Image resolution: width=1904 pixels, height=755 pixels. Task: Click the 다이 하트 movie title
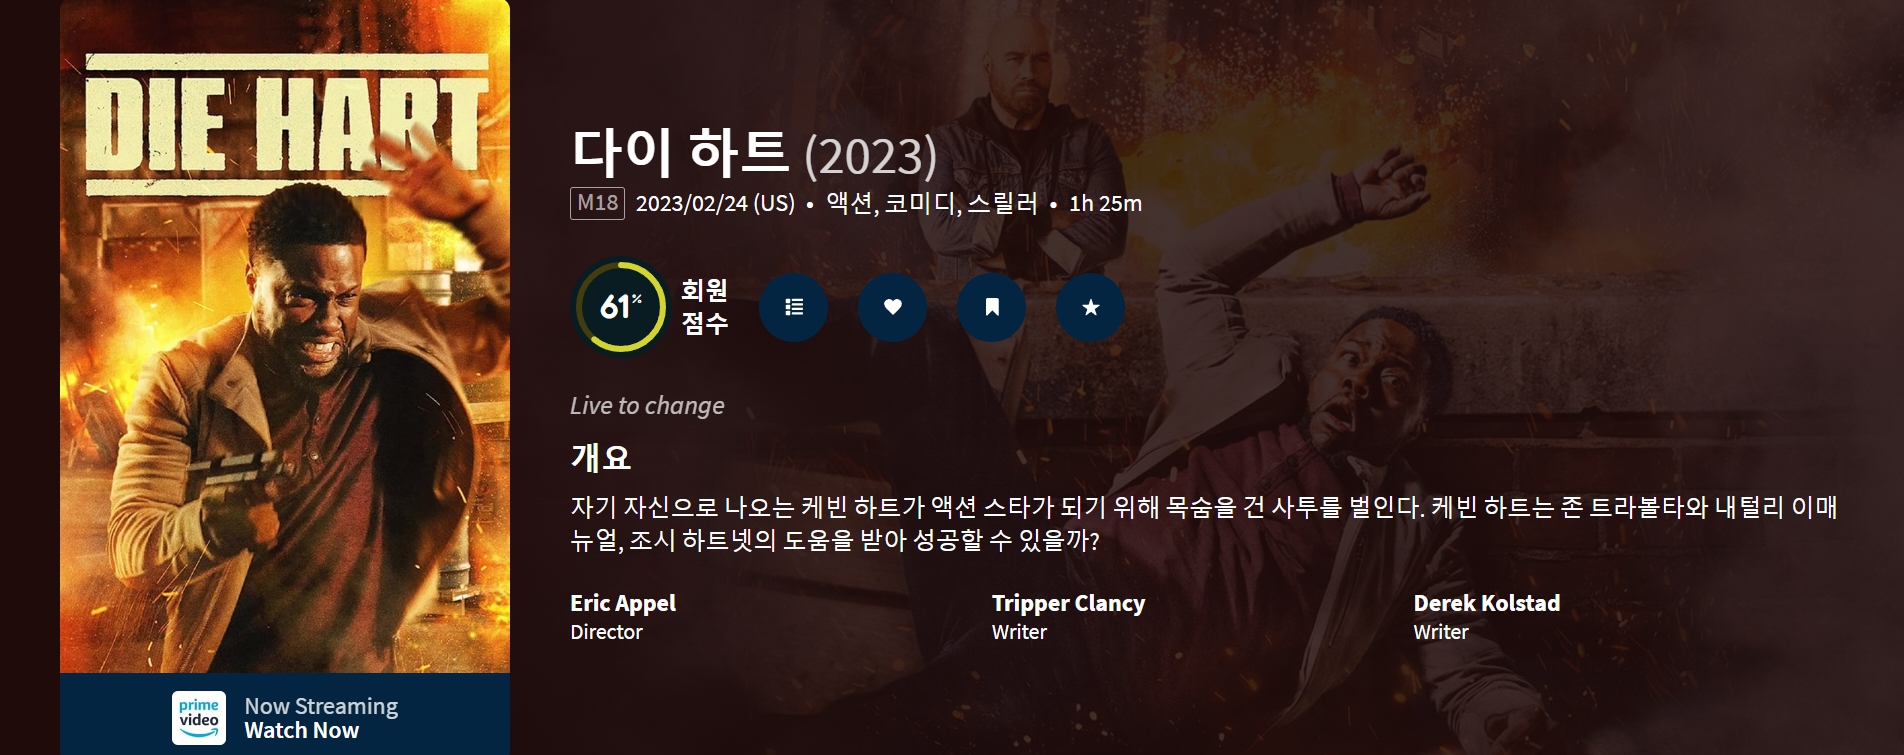681,152
